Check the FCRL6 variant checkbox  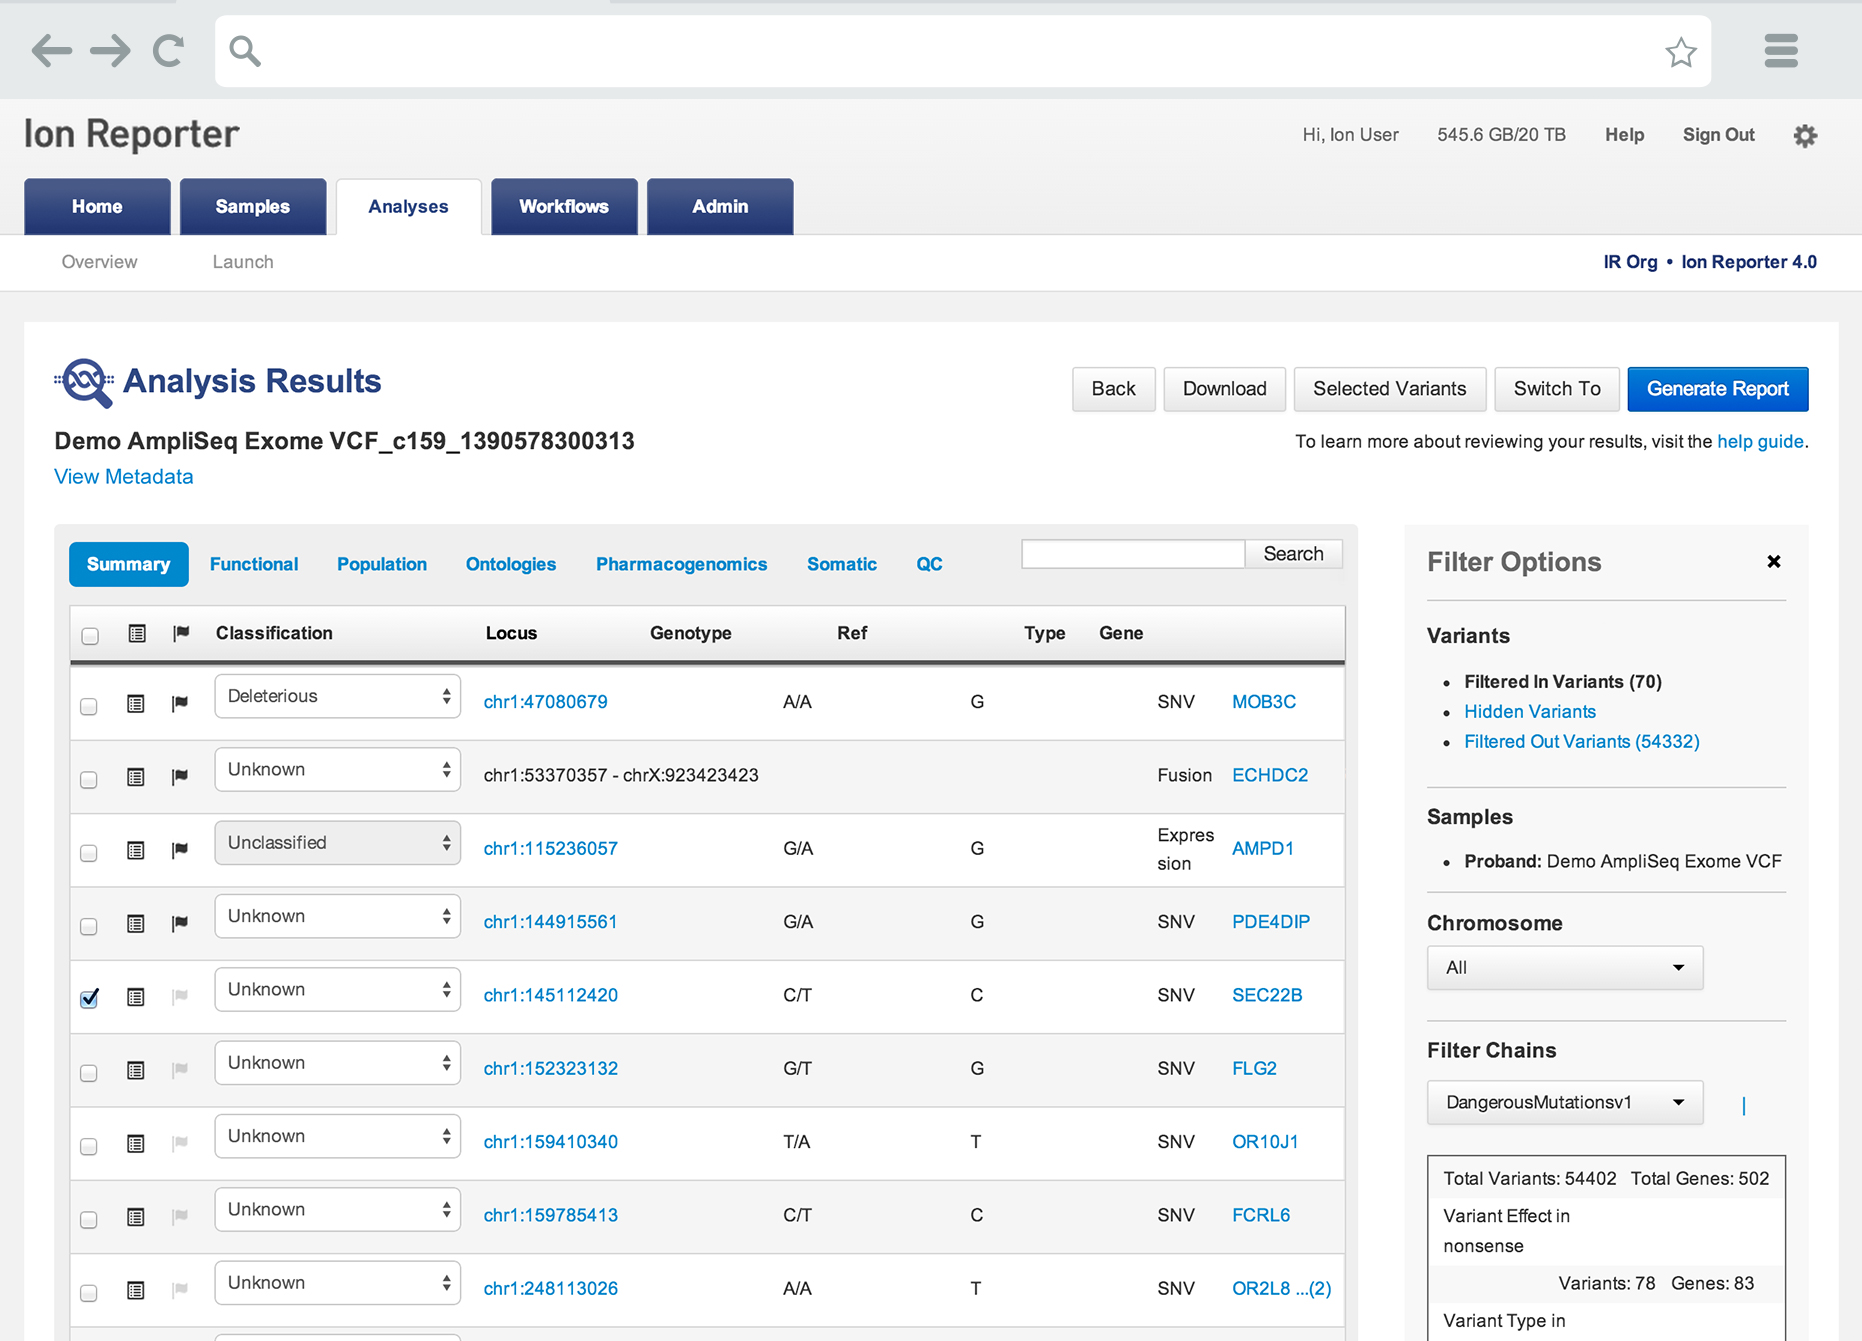tap(89, 1219)
